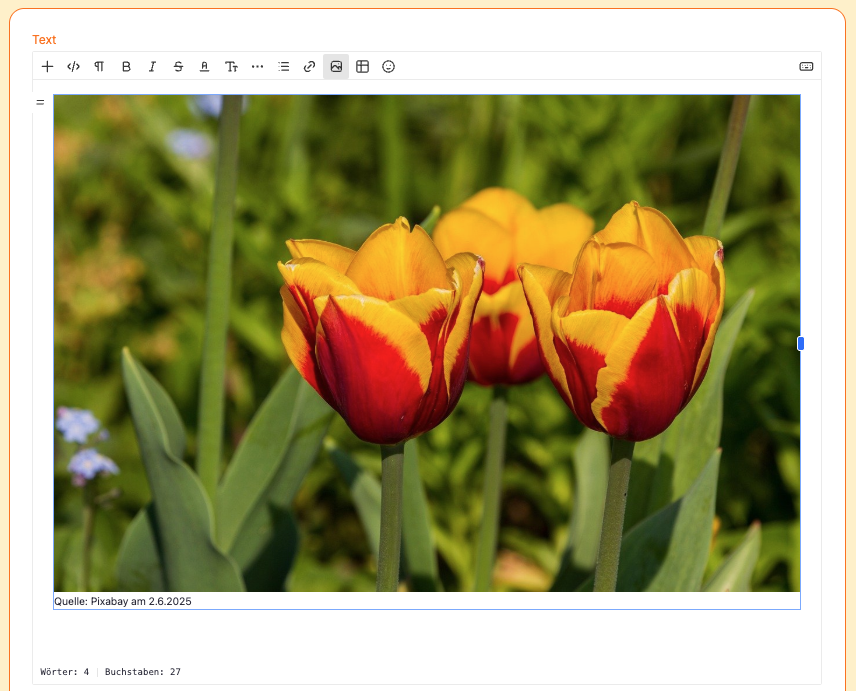Apply underline text style

point(204,67)
